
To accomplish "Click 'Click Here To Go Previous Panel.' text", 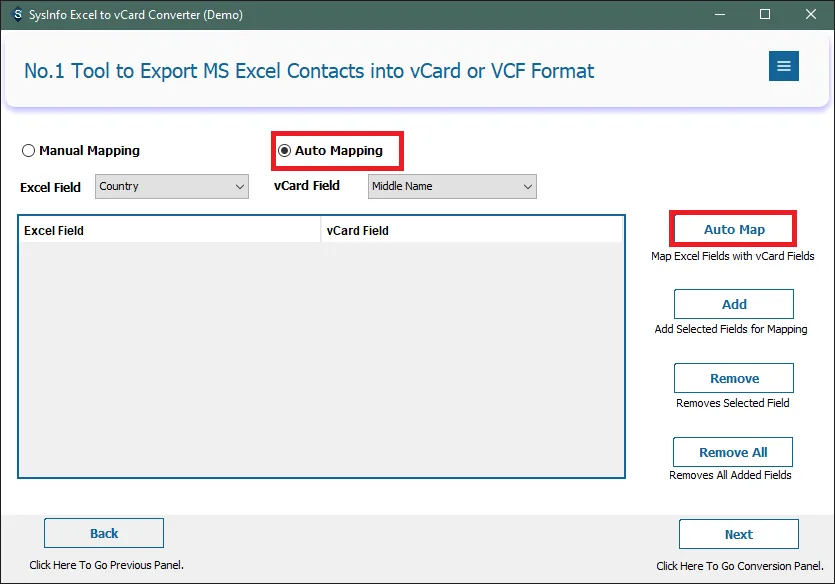I will pos(107,565).
